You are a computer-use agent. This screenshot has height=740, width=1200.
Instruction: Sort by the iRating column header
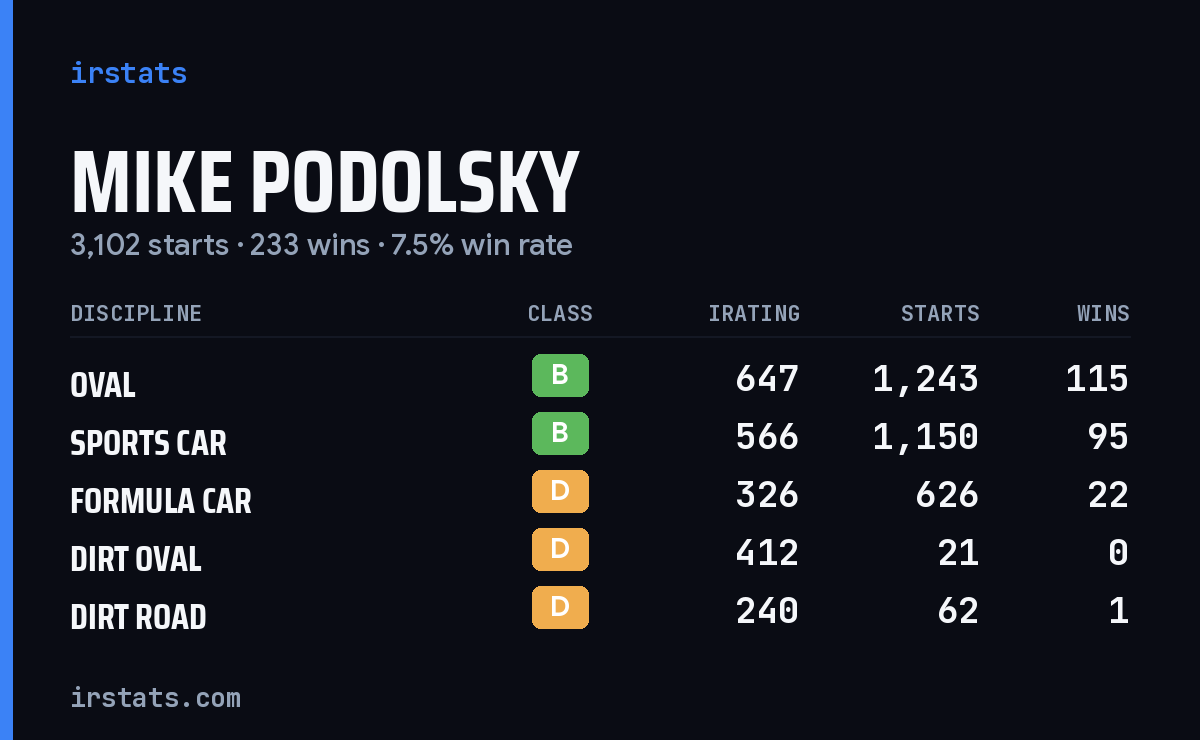tap(754, 313)
